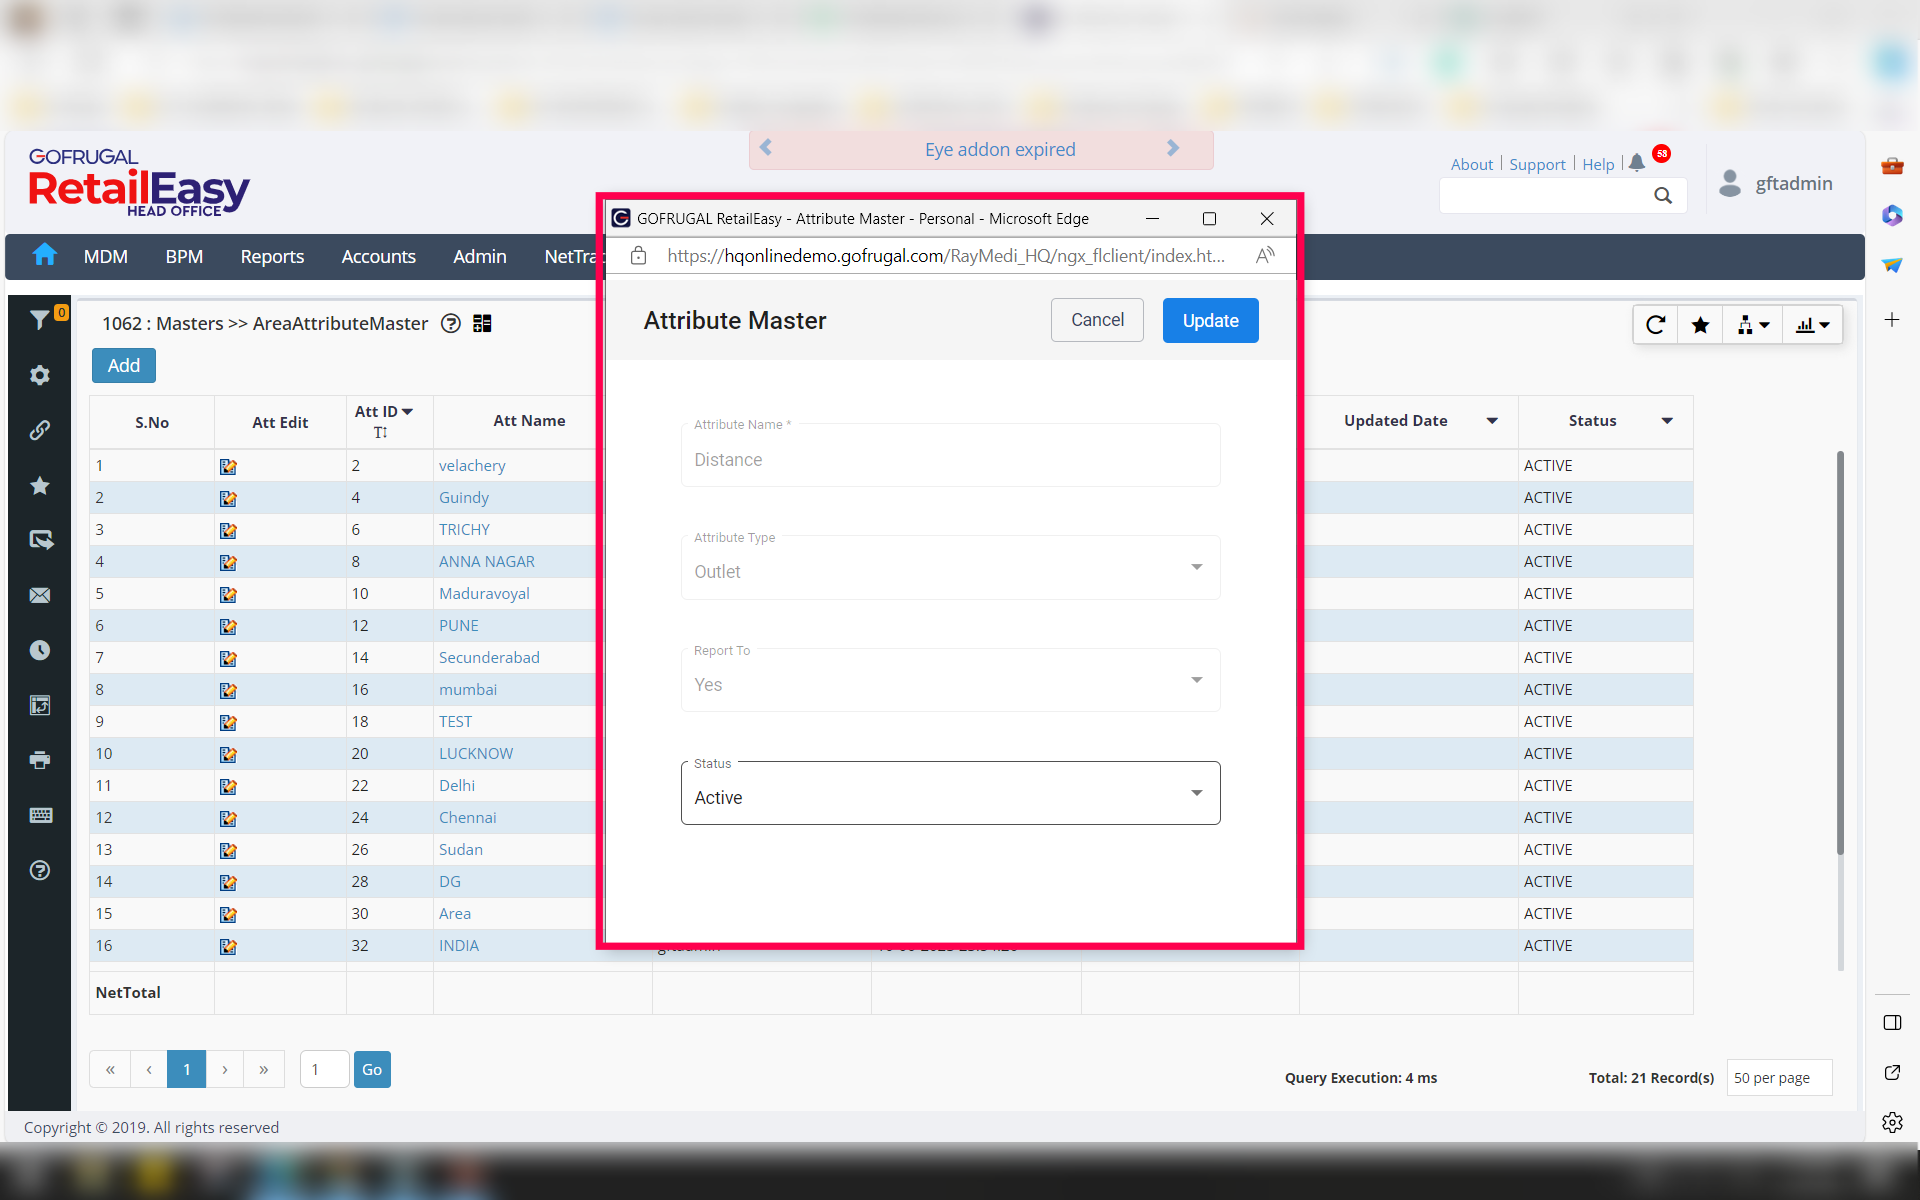Click the table's vertical scrollbar

point(1839,650)
